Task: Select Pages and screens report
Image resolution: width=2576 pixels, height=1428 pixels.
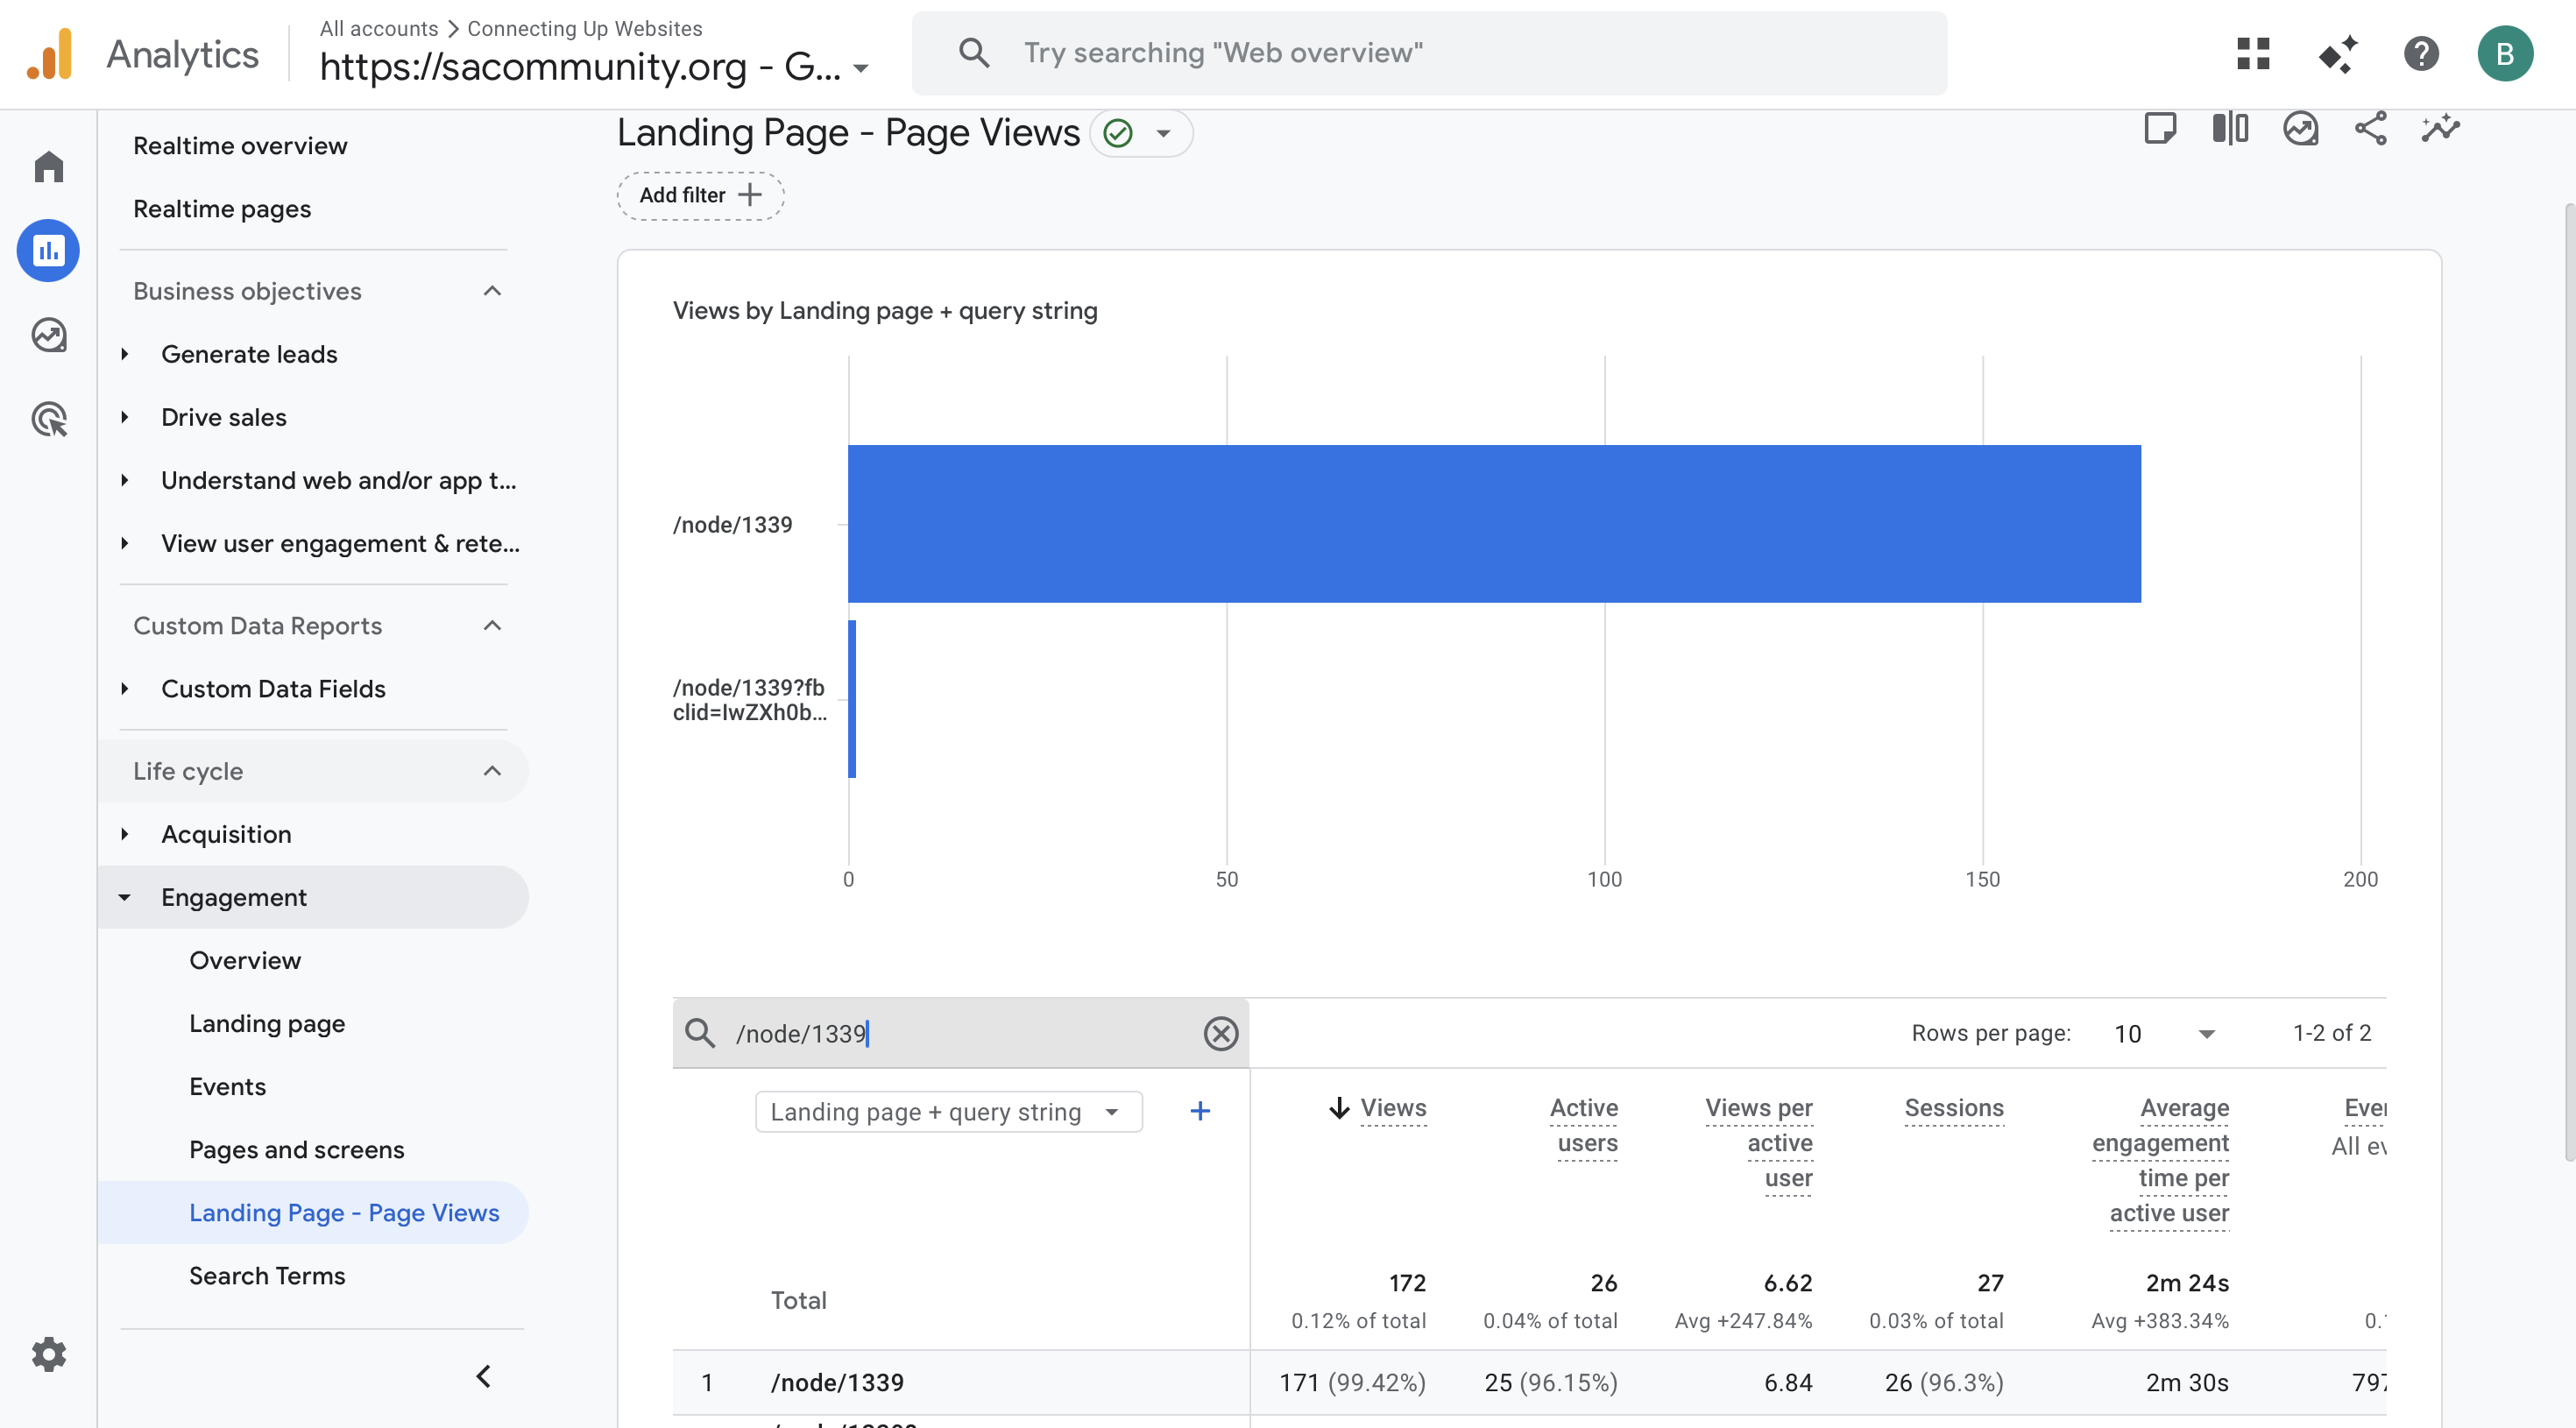Action: tap(296, 1150)
